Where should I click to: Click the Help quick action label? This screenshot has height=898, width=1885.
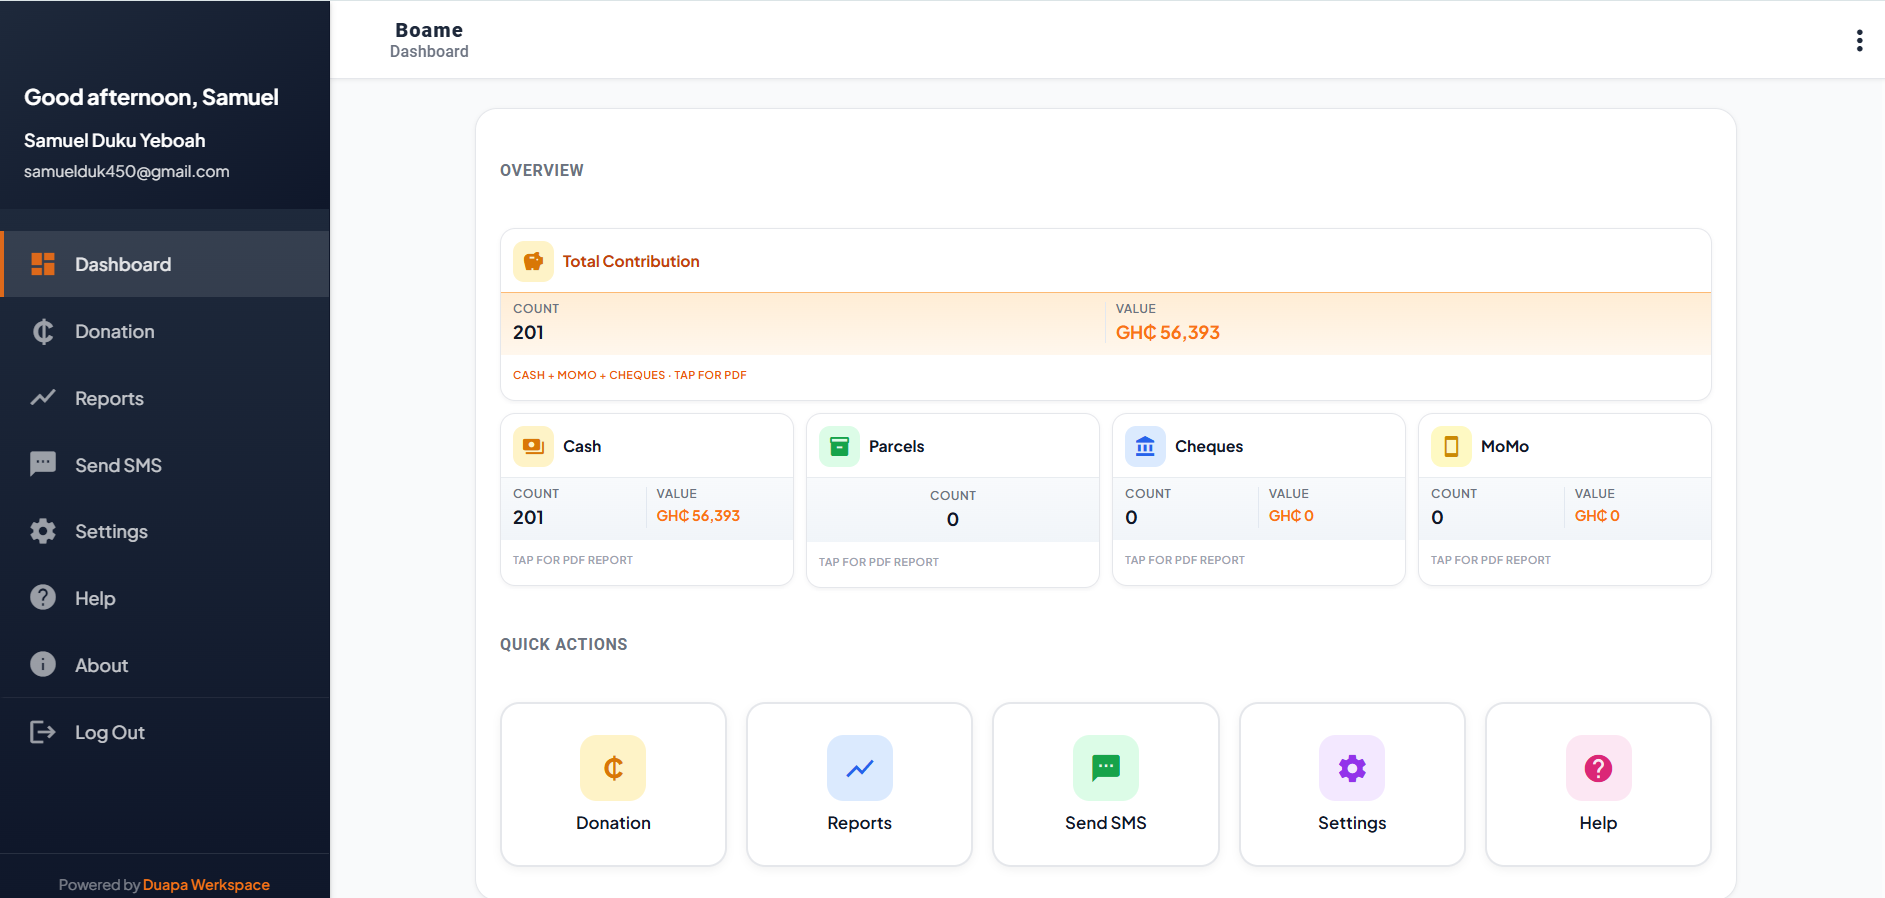point(1598,823)
